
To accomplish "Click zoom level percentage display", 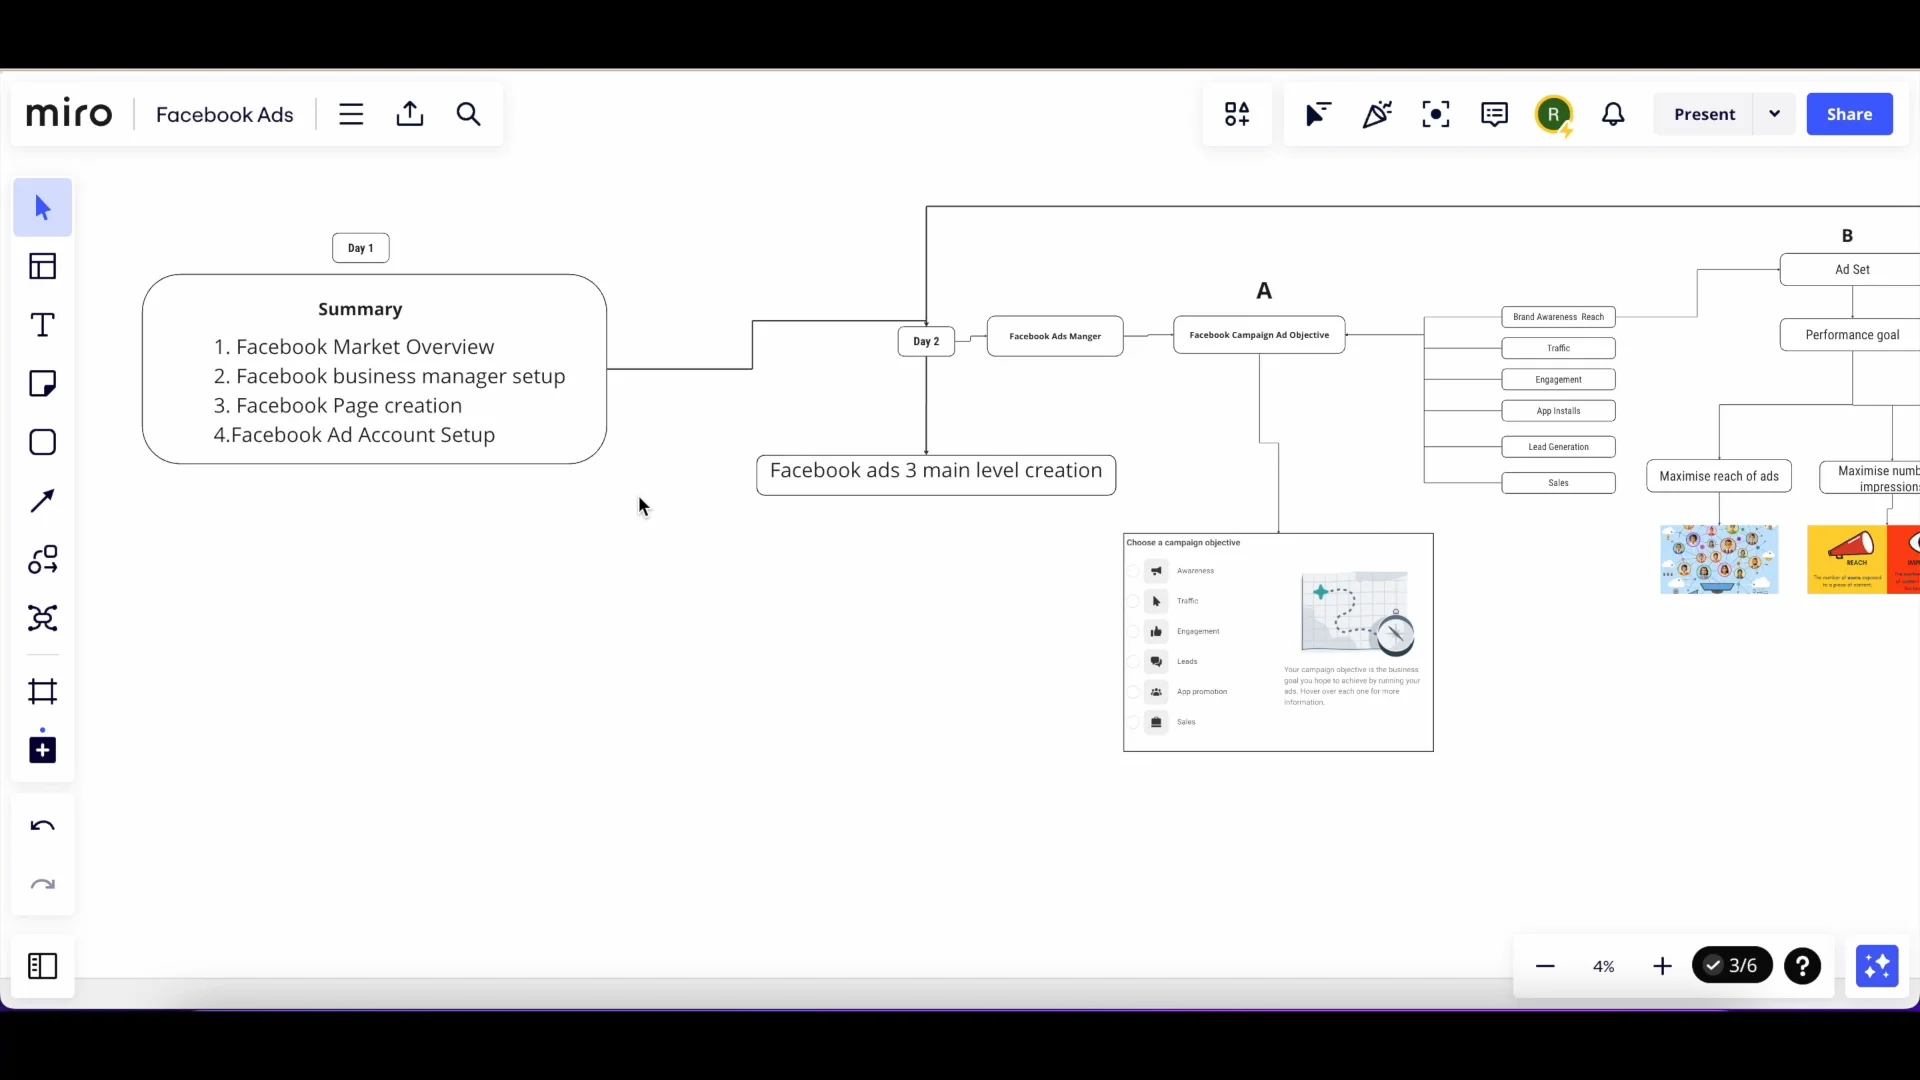I will (x=1604, y=965).
